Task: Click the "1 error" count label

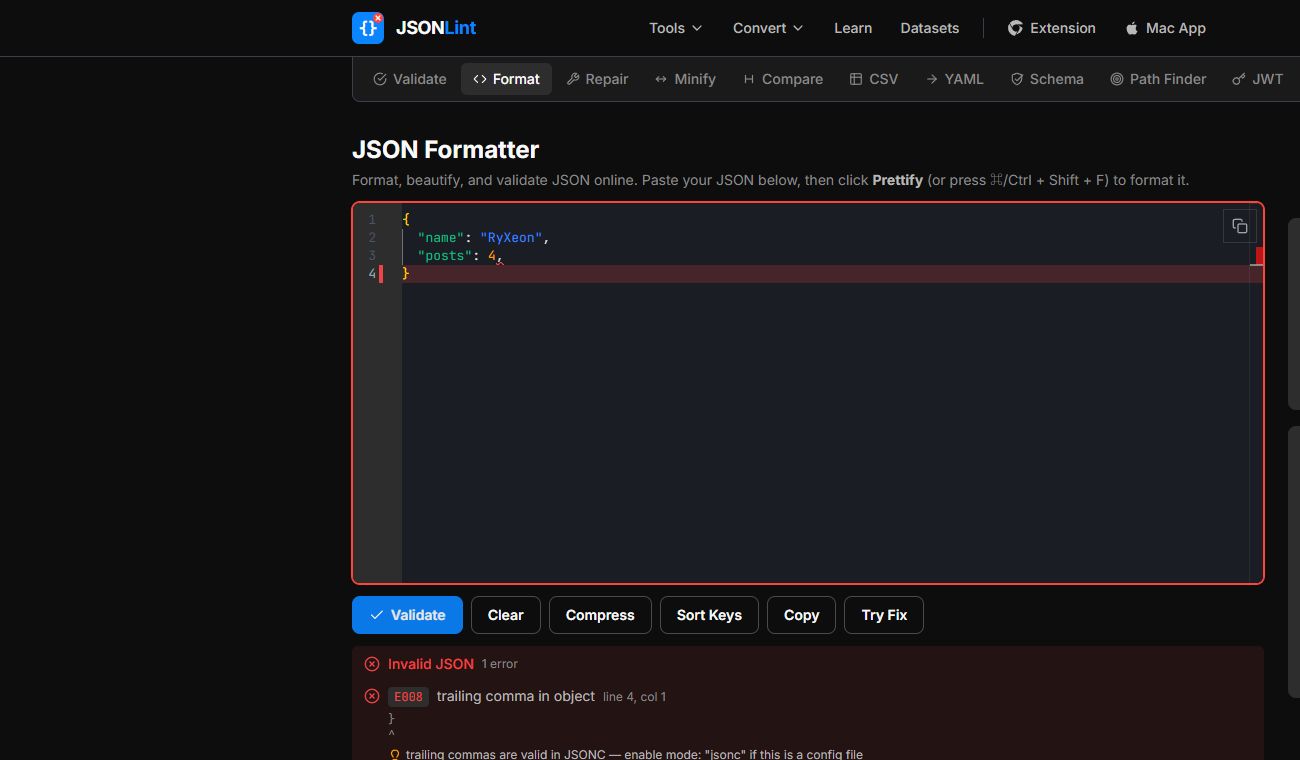Action: pos(500,664)
